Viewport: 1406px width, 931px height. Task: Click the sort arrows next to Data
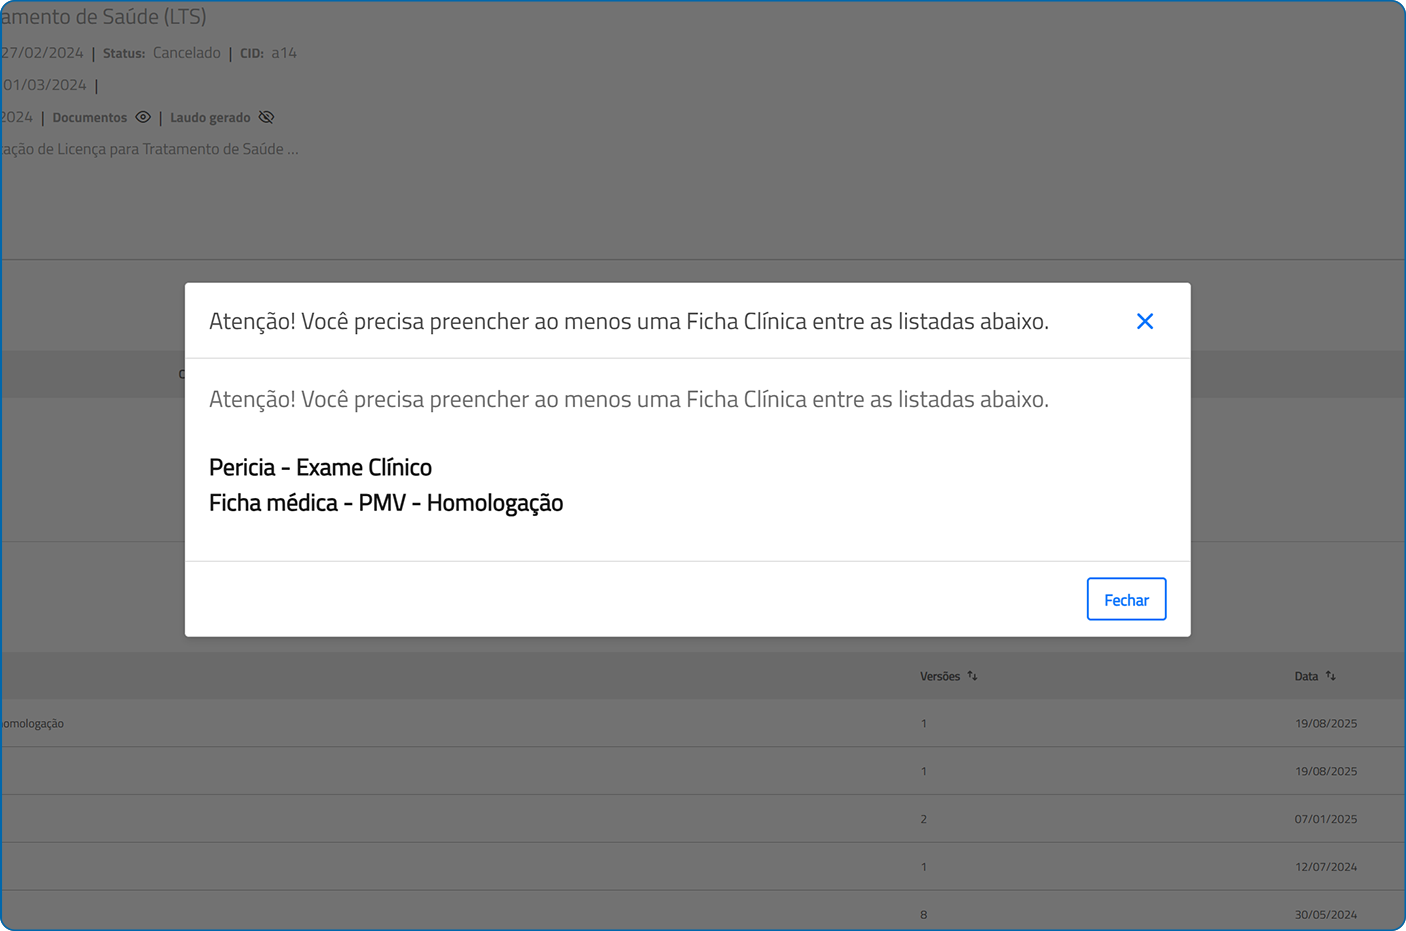click(1330, 676)
